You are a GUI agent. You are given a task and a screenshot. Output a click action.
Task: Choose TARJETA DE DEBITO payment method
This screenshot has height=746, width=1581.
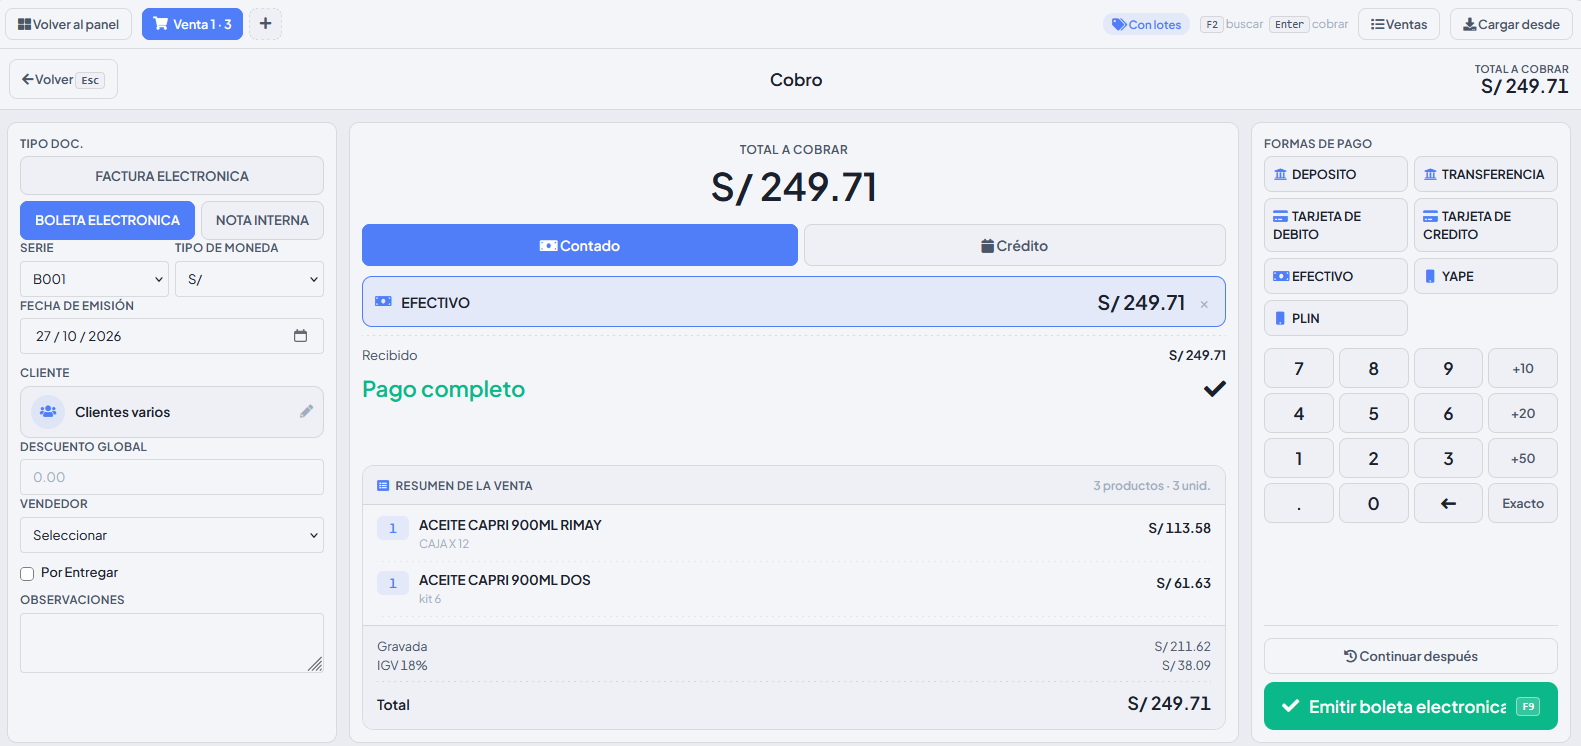[1336, 225]
